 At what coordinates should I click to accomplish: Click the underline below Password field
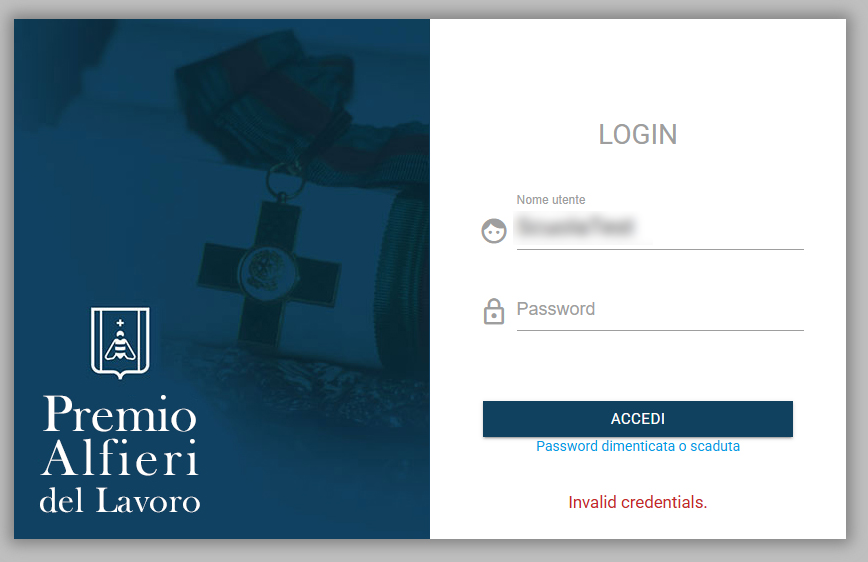pos(660,331)
